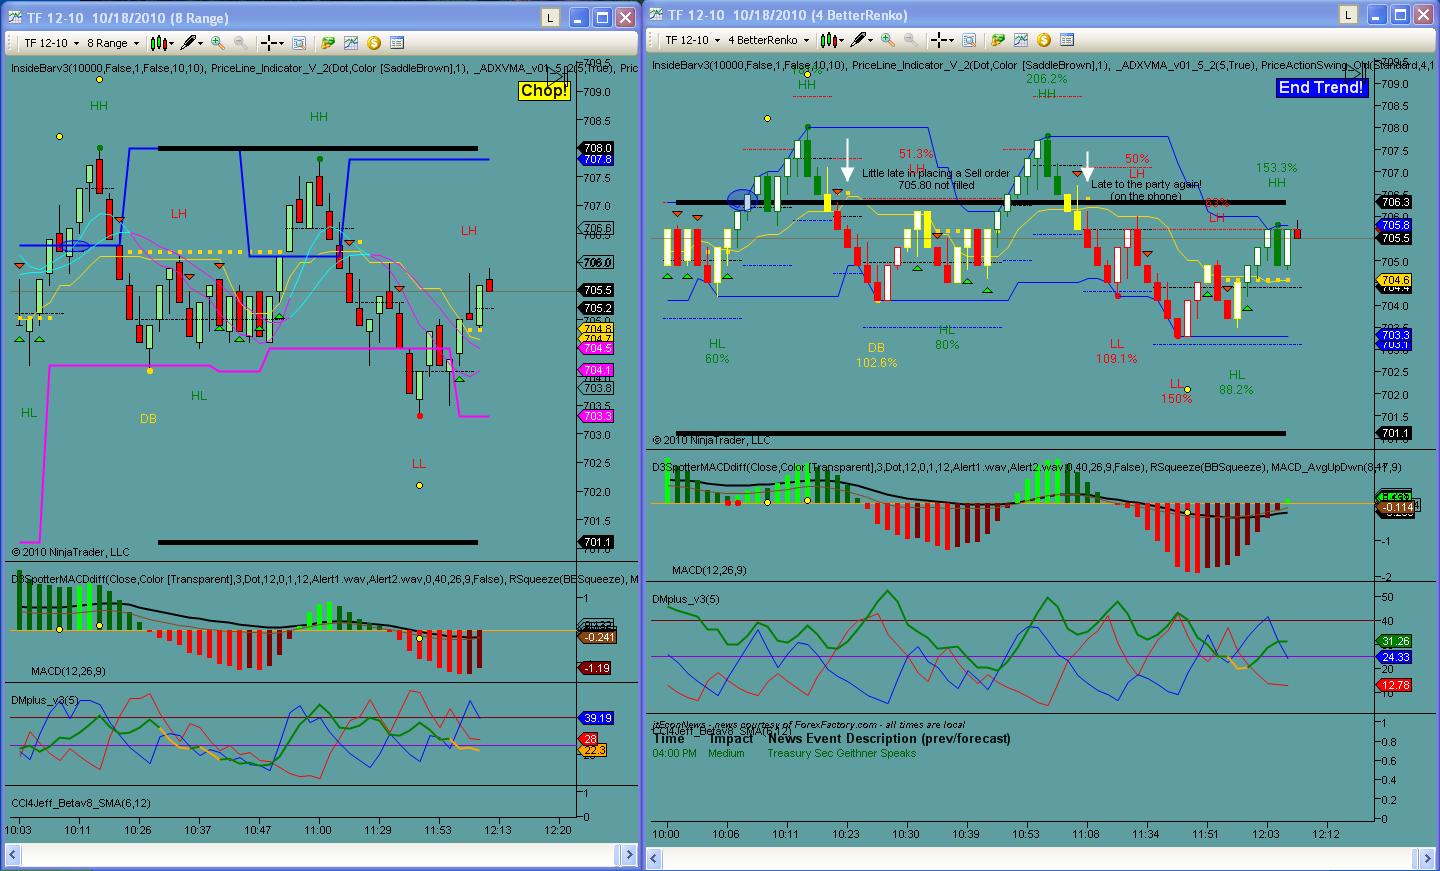
Task: Click the -0.241 MACD value marker
Action: pyautogui.click(x=598, y=637)
